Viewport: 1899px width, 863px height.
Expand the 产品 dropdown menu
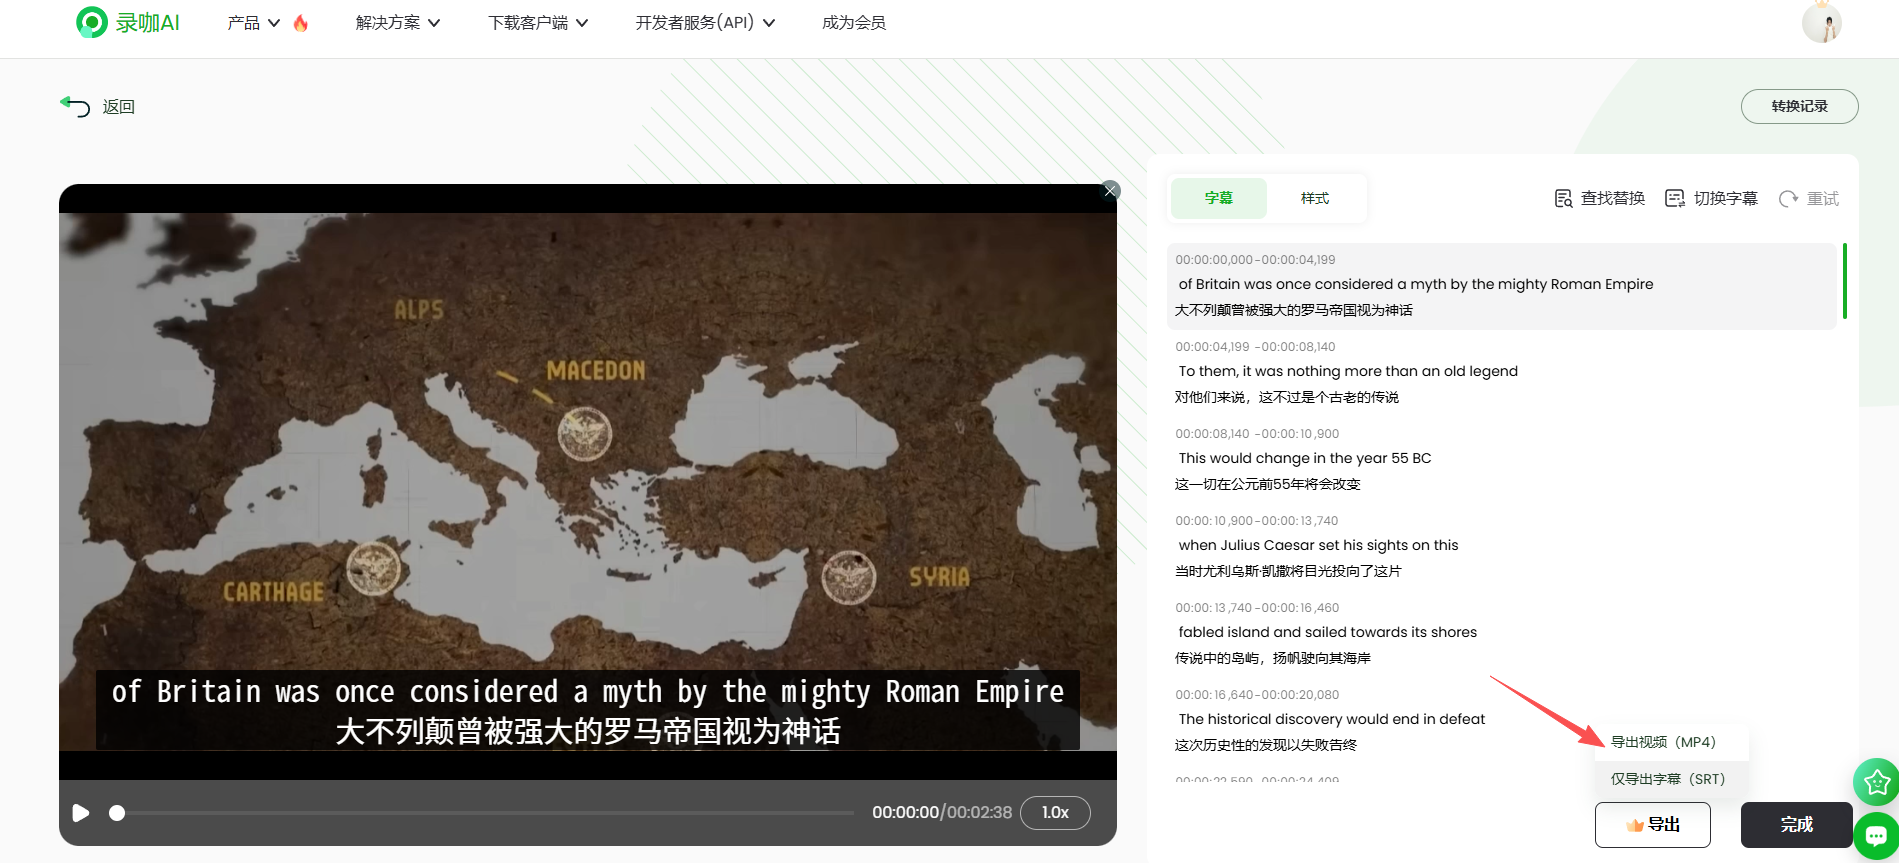254,23
